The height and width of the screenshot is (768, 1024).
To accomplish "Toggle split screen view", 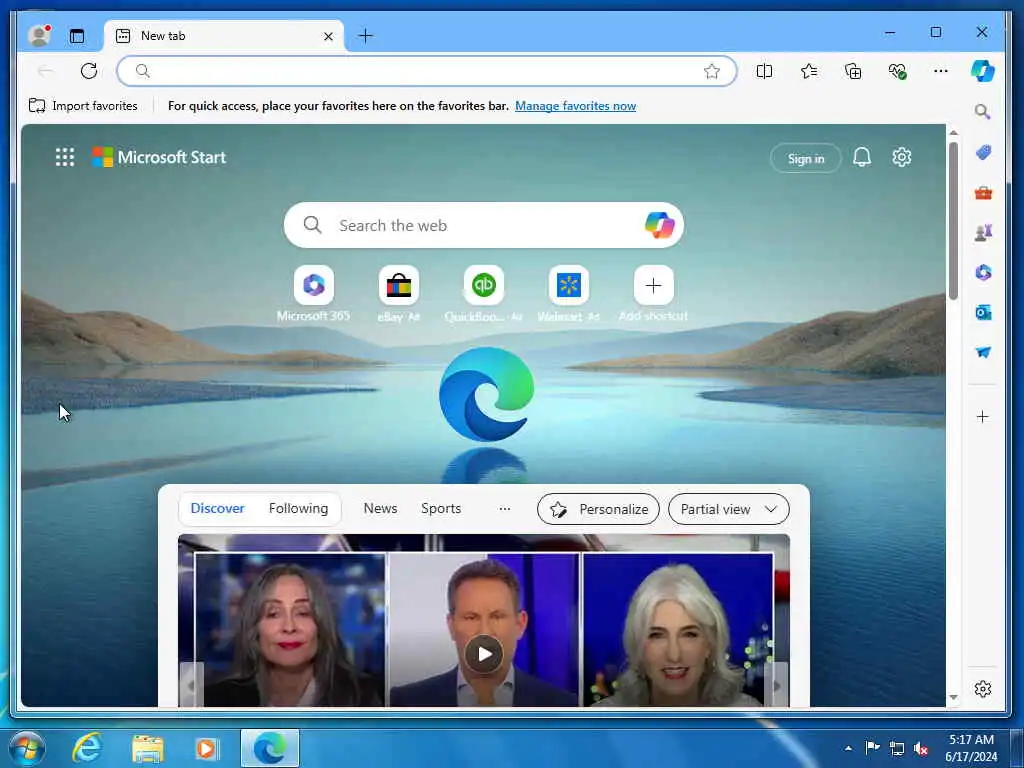I will [x=764, y=71].
